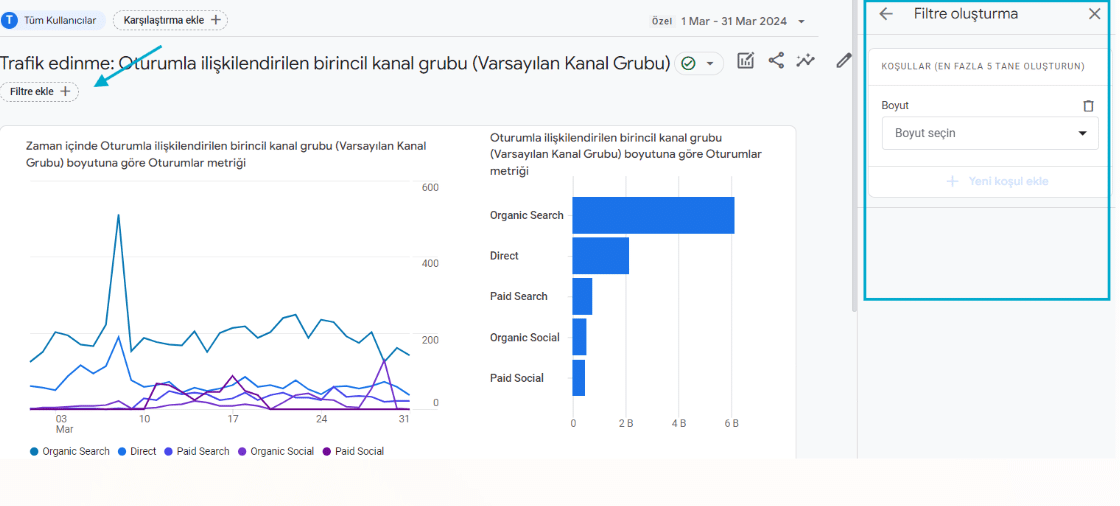The width and height of the screenshot is (1120, 506).
Task: Close the Filtre oluşturma panel
Action: [1094, 14]
